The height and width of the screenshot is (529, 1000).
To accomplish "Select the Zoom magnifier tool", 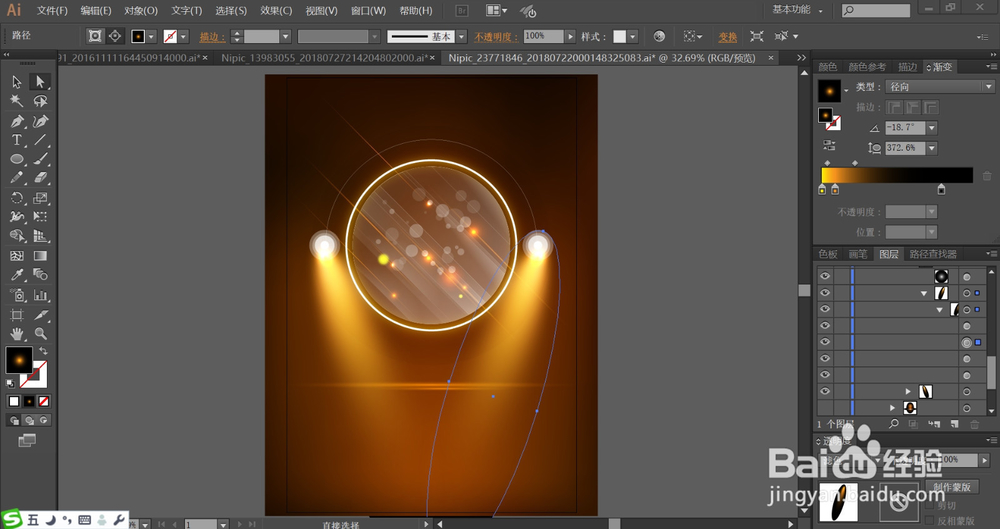I will pyautogui.click(x=40, y=333).
